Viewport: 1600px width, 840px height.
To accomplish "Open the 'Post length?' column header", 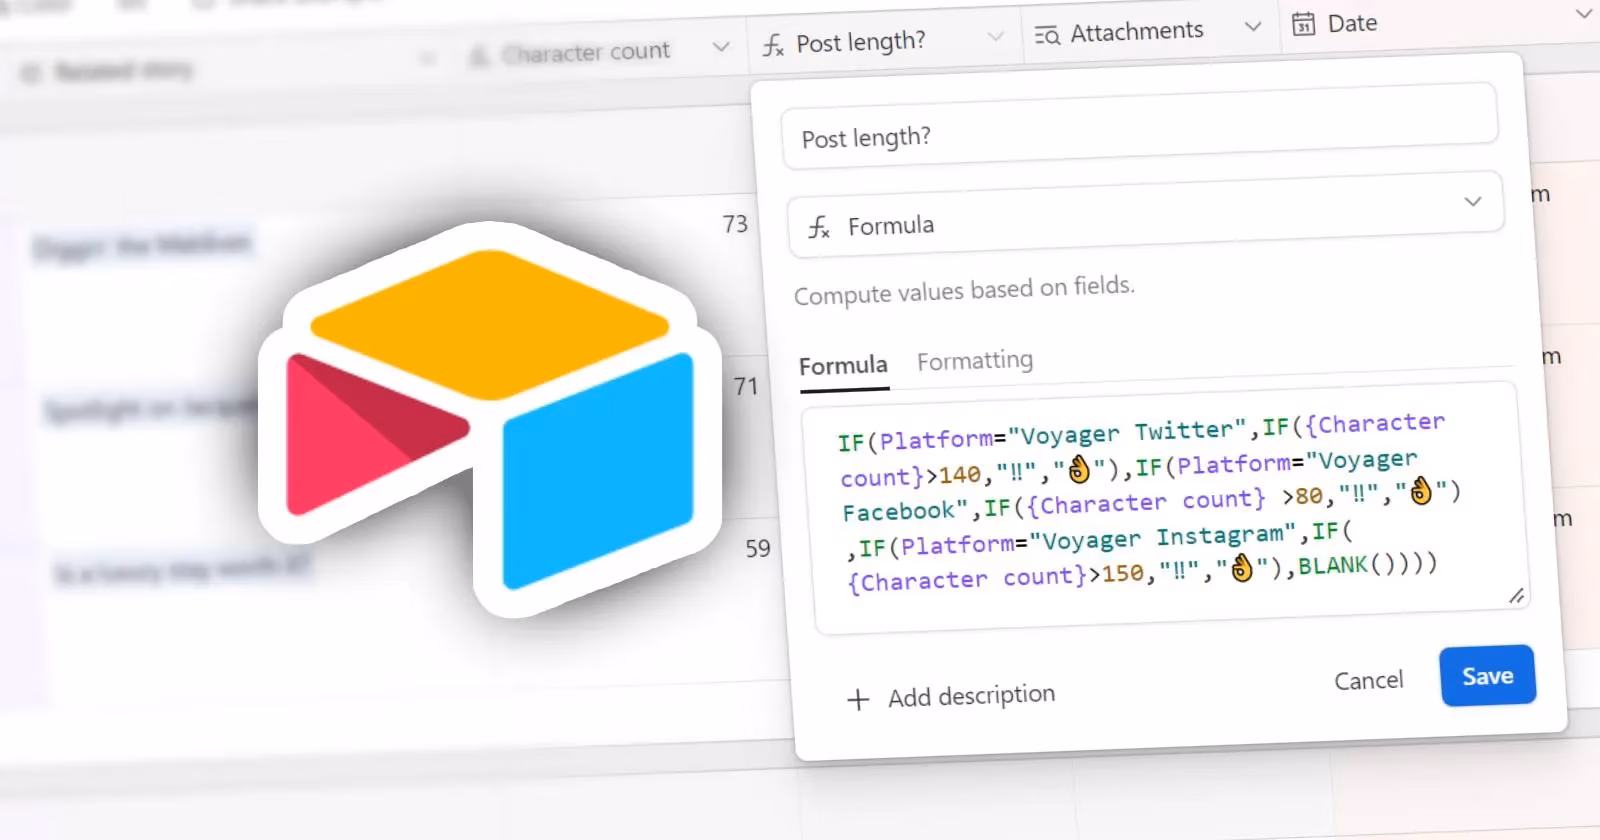I will [884, 42].
